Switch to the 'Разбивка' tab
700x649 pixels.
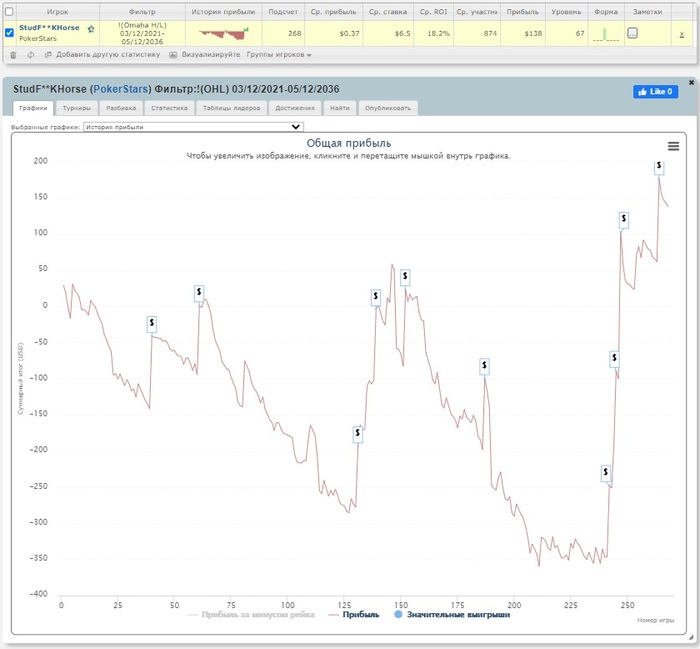[121, 108]
